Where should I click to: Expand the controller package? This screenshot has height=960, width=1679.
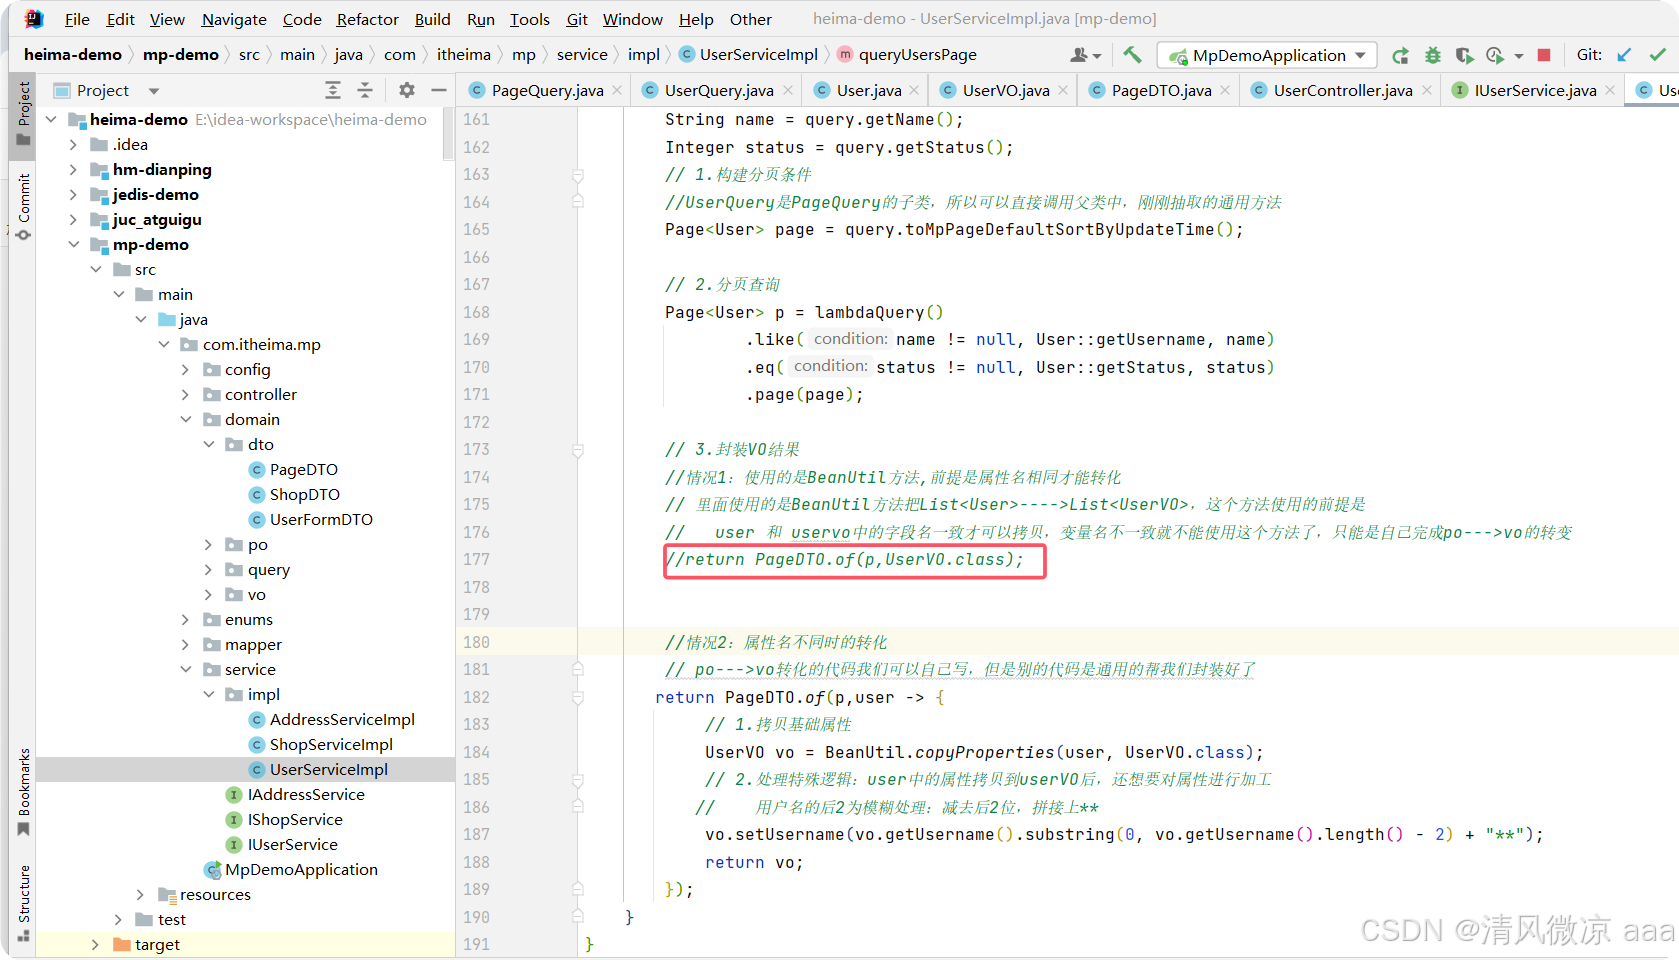(185, 394)
